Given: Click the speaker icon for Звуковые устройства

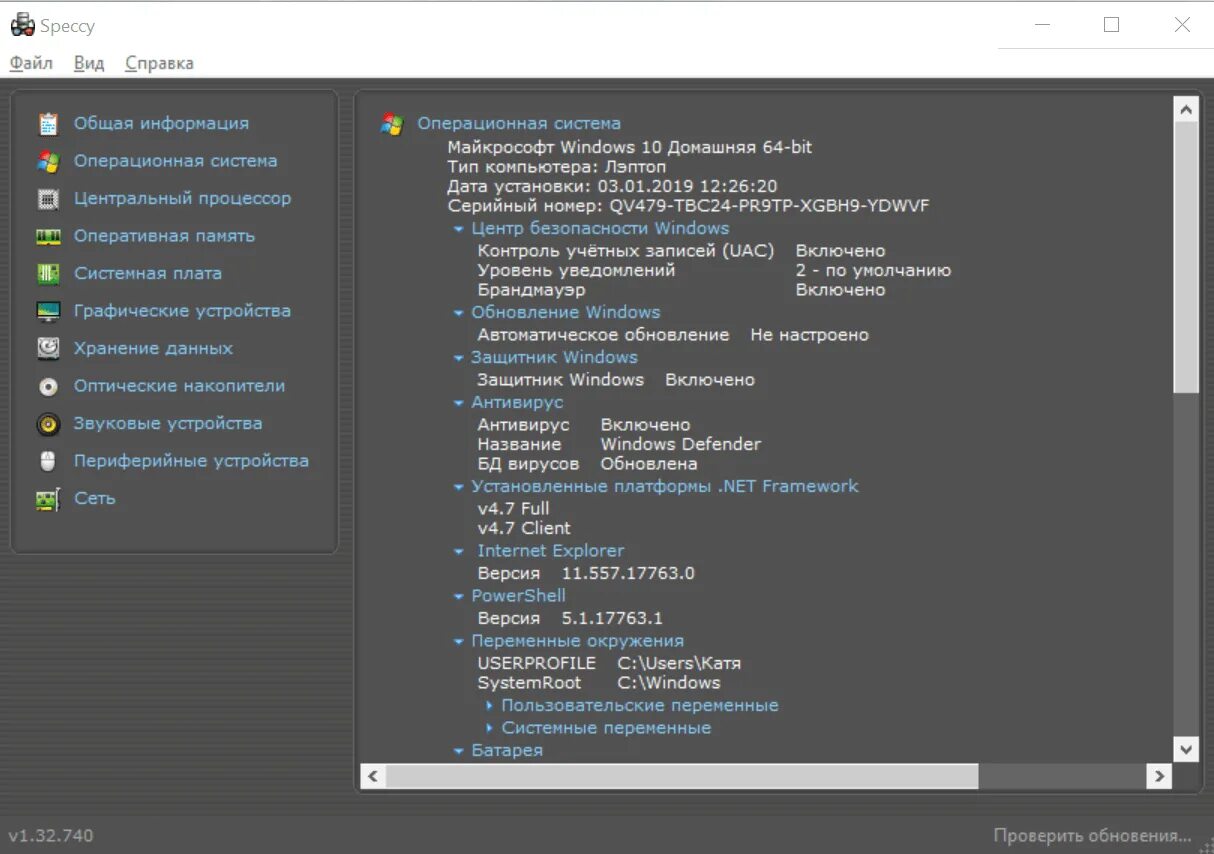Looking at the screenshot, I should (x=48, y=424).
